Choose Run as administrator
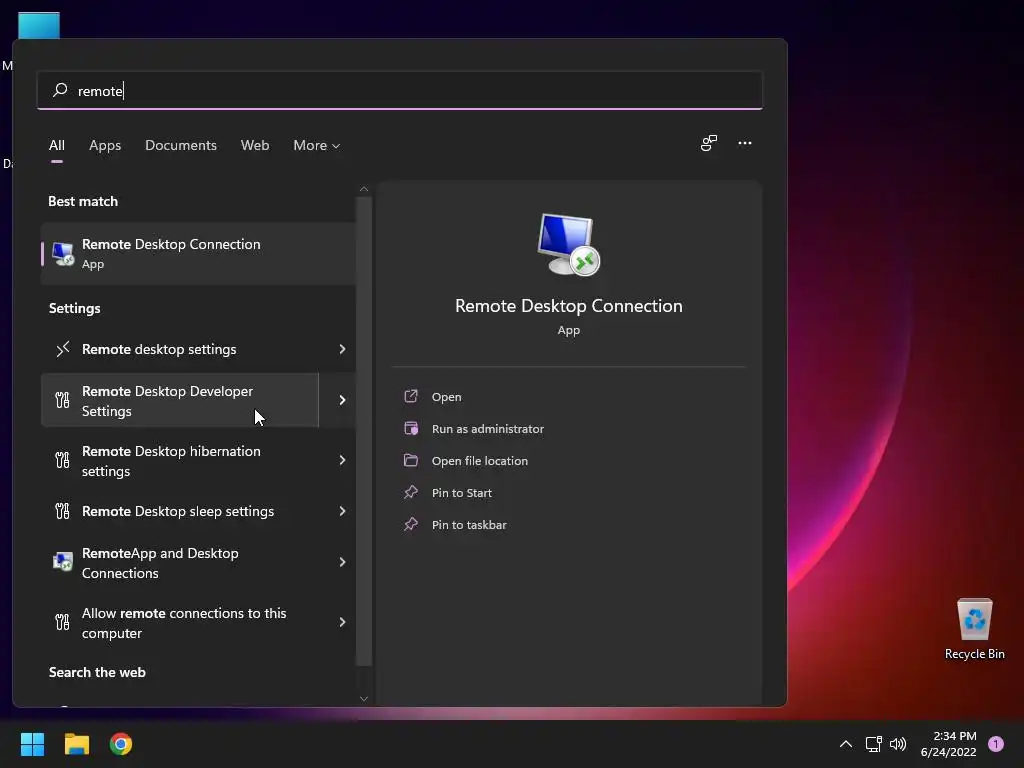1024x768 pixels. click(488, 429)
